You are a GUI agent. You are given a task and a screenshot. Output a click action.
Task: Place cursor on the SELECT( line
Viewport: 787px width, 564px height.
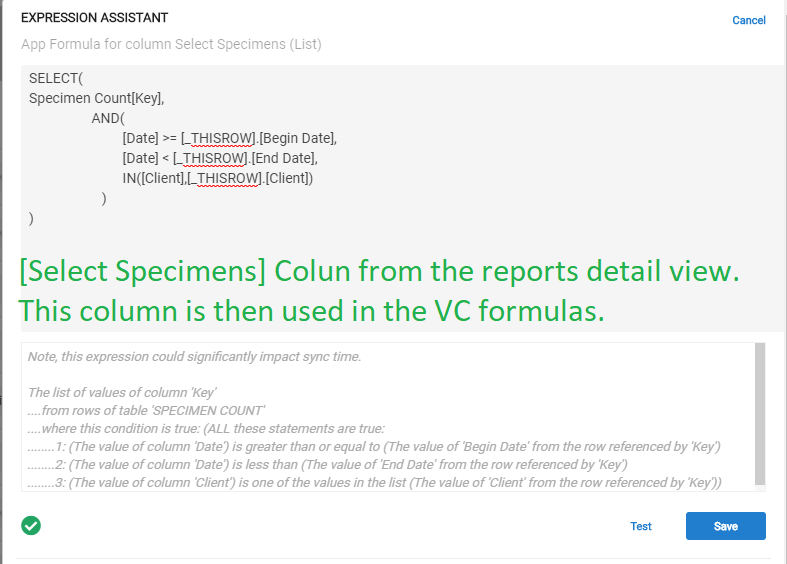point(56,78)
